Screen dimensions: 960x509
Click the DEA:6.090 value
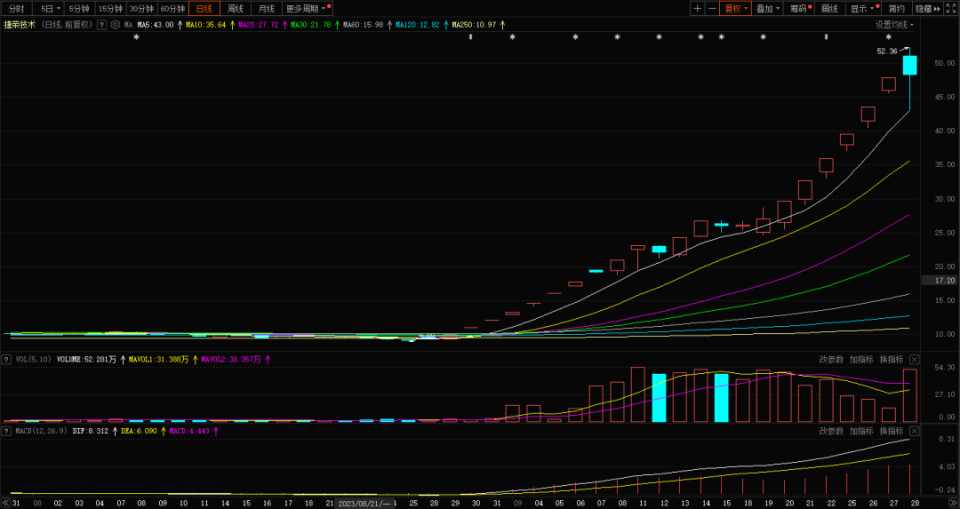(138, 431)
